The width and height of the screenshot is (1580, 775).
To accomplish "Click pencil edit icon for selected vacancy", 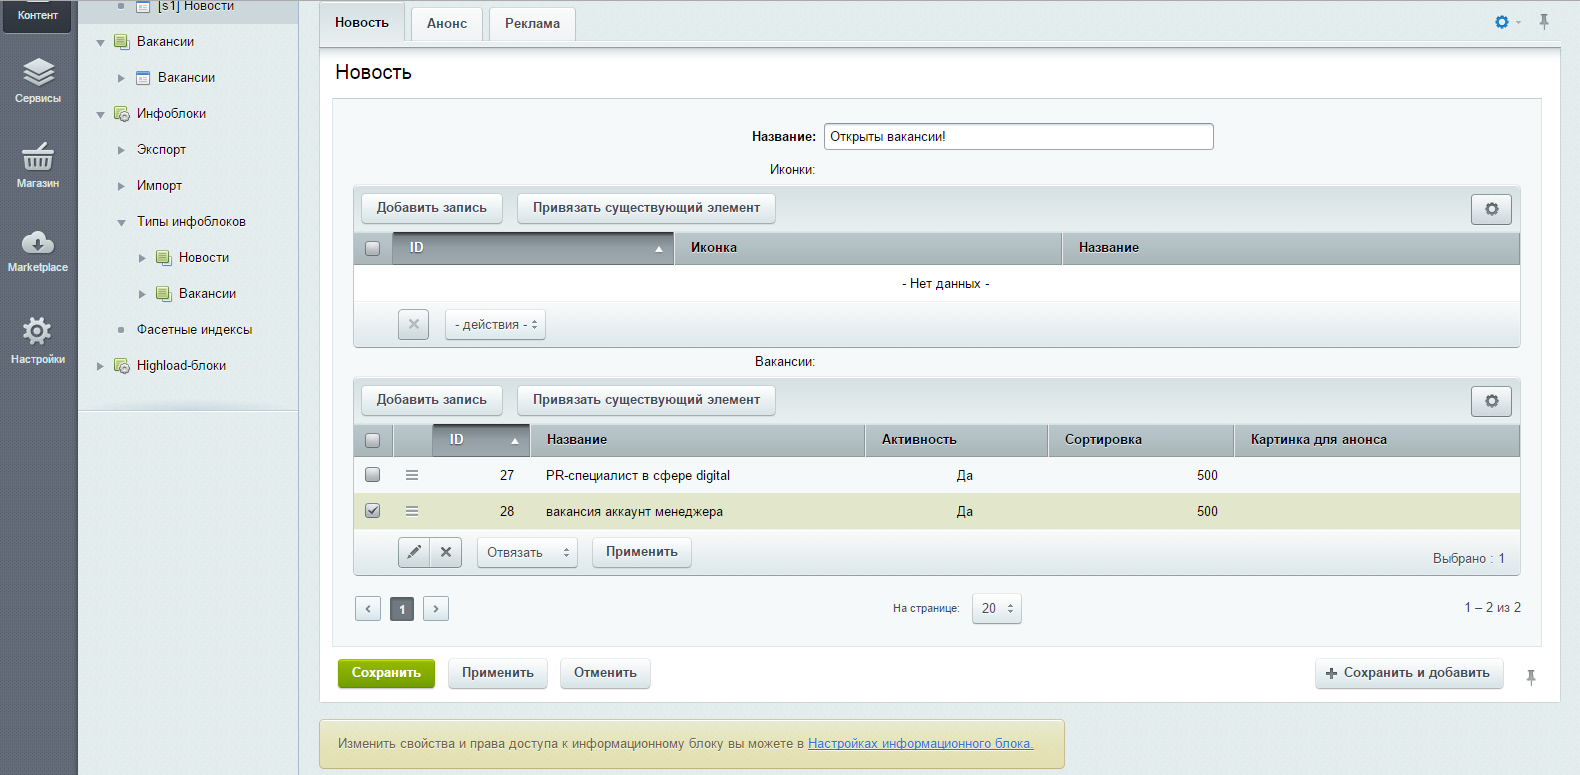I will tap(414, 552).
